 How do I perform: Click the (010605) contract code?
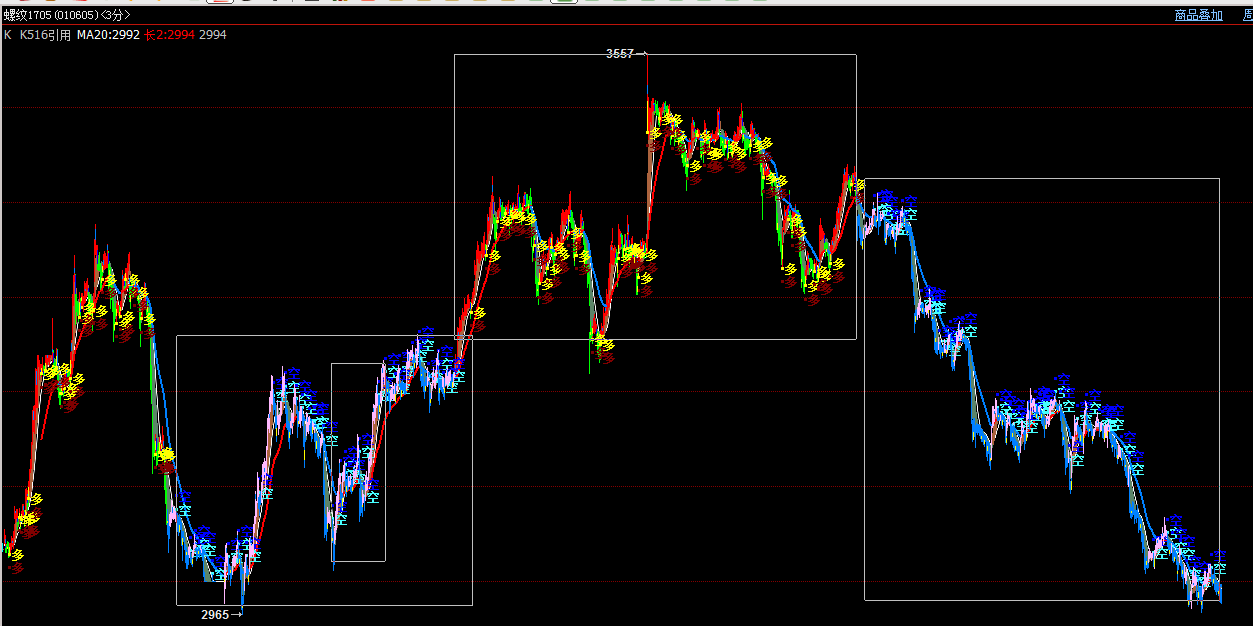(77, 15)
